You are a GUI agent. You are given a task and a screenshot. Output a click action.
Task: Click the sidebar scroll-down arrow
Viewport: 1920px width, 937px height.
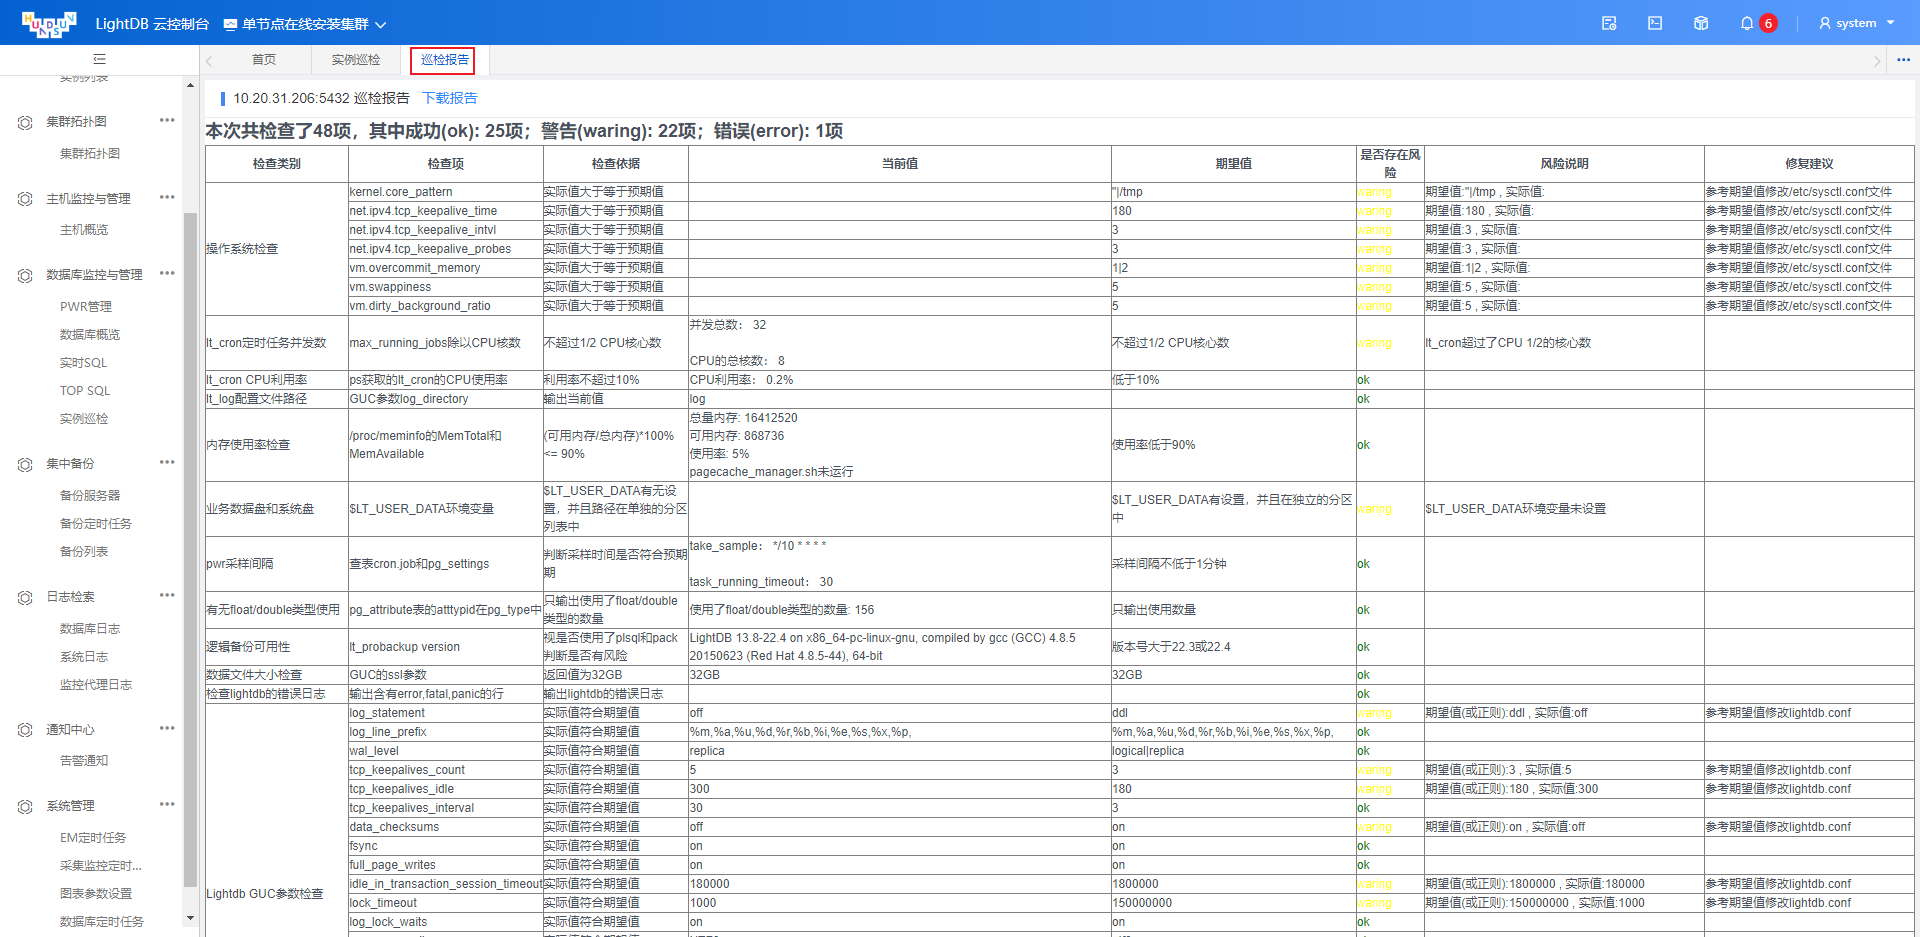[190, 918]
